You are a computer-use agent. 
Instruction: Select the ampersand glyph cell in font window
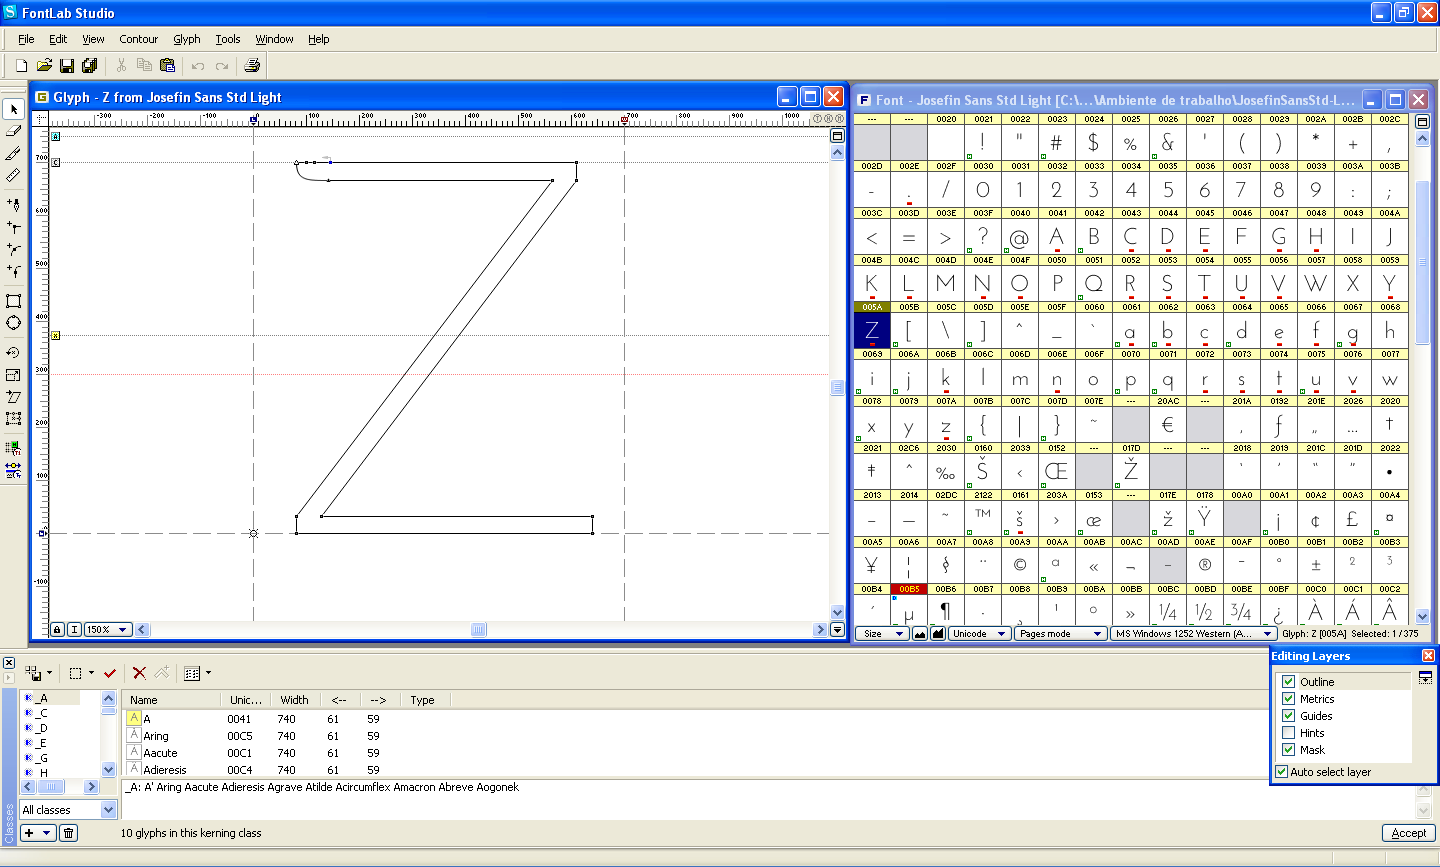point(1167,143)
